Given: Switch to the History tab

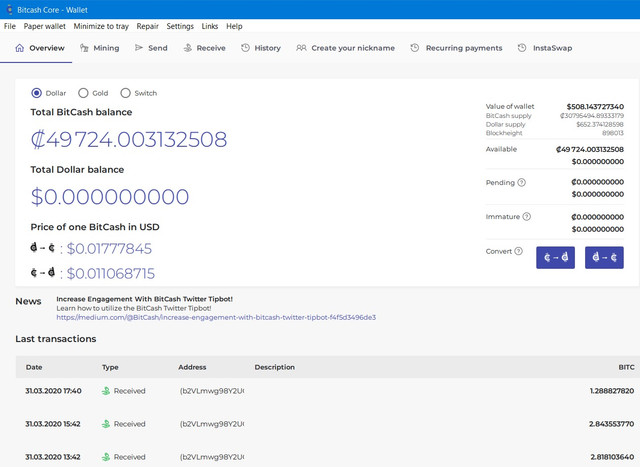Looking at the screenshot, I should pos(261,48).
